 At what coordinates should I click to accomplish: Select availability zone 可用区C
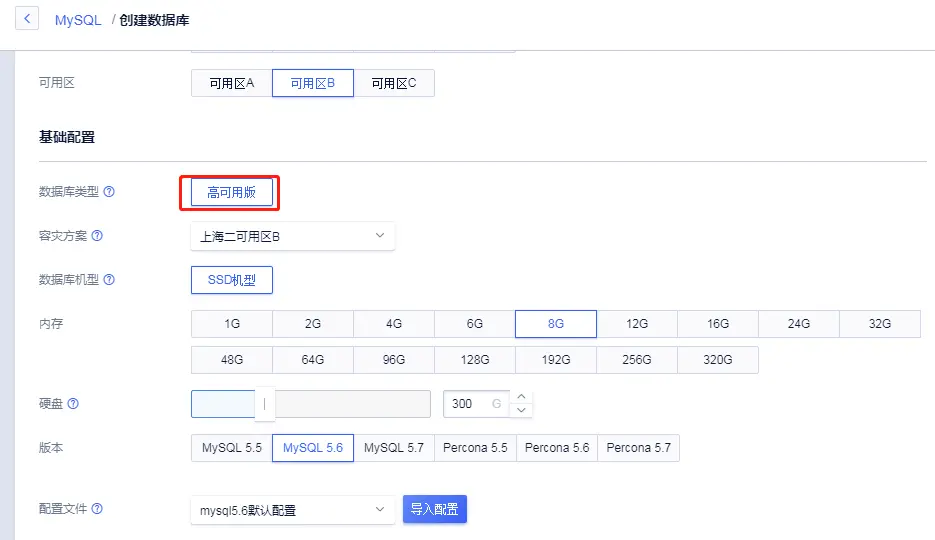(394, 83)
